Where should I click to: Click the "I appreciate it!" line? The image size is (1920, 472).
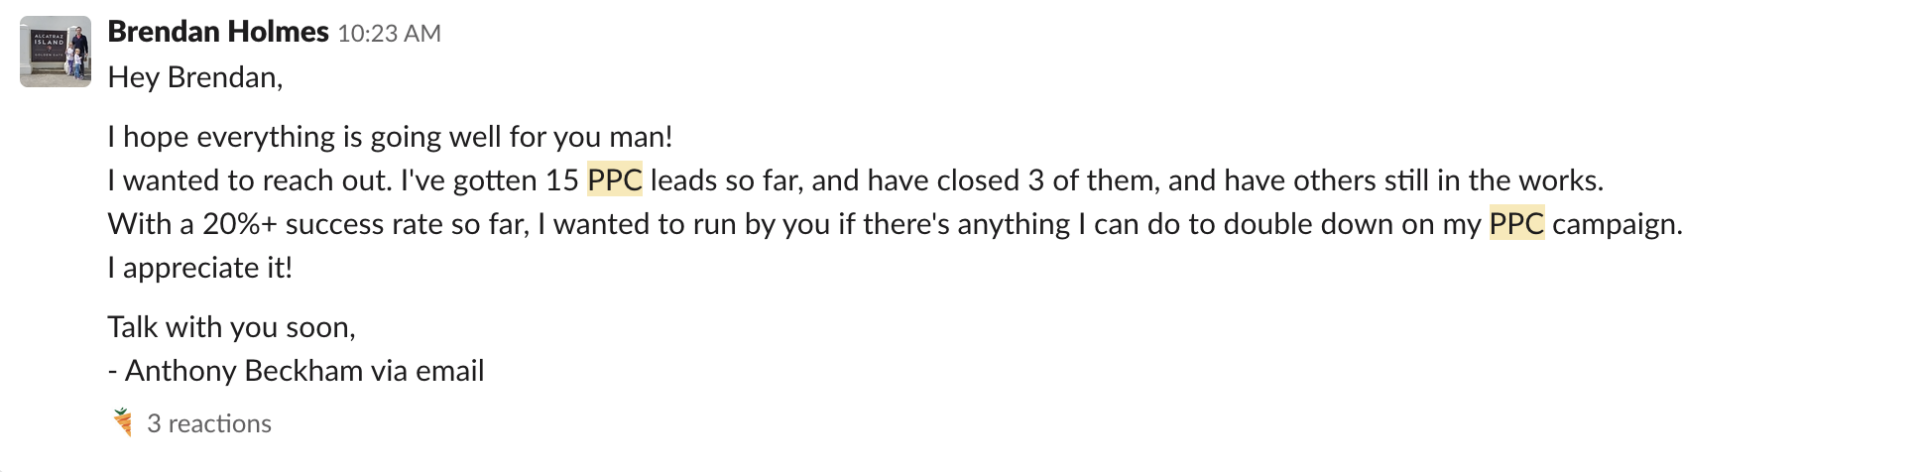[x=200, y=268]
